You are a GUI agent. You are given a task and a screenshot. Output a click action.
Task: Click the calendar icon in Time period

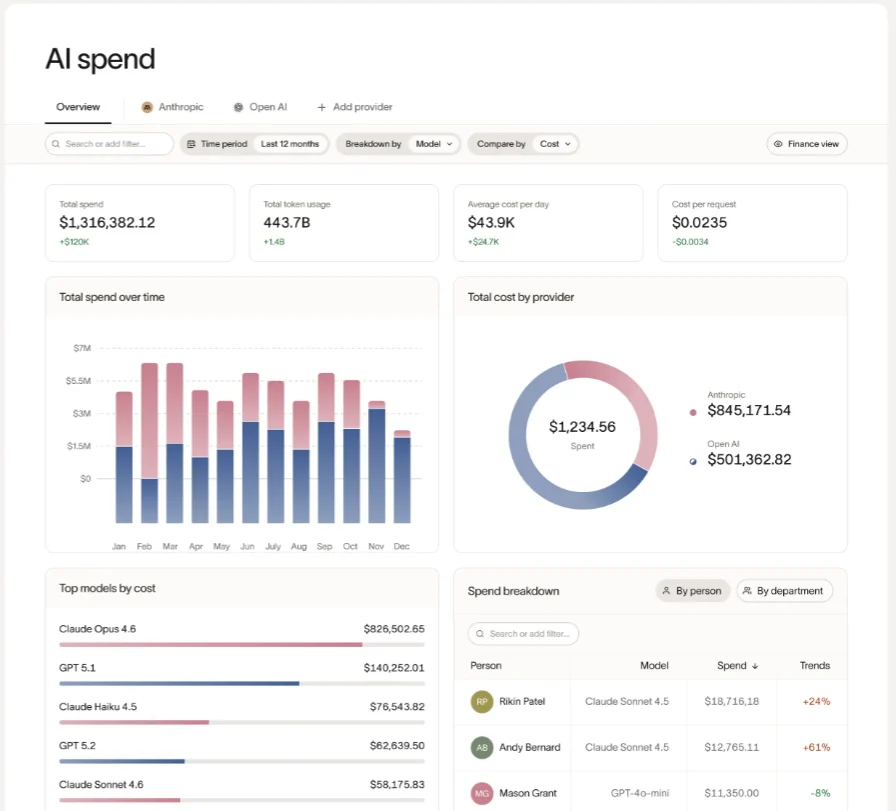pos(191,144)
